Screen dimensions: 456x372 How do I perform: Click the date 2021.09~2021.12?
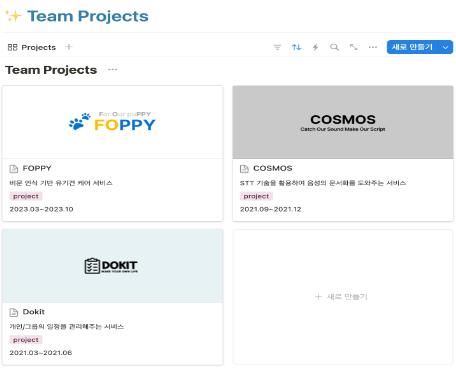(271, 209)
